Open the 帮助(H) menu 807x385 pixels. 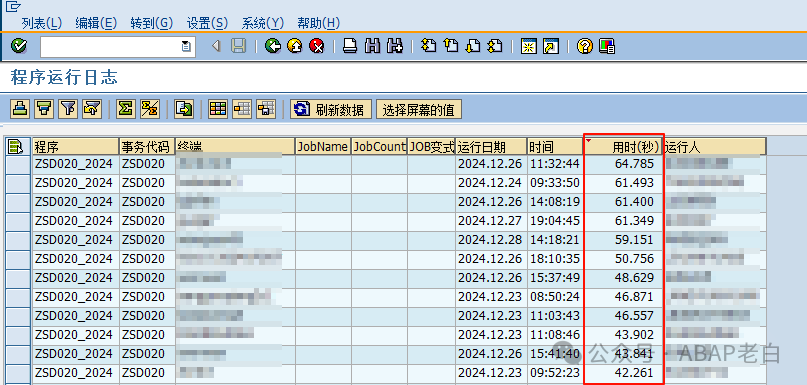pyautogui.click(x=319, y=23)
